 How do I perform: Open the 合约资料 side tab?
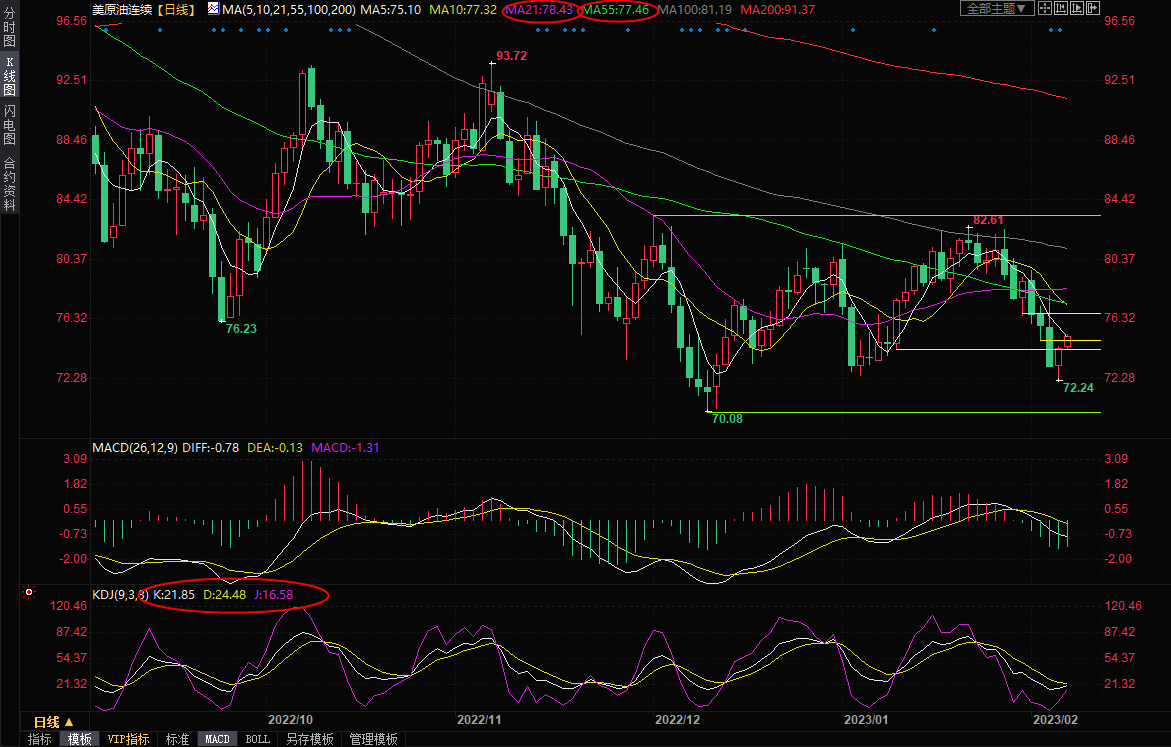pos(9,182)
